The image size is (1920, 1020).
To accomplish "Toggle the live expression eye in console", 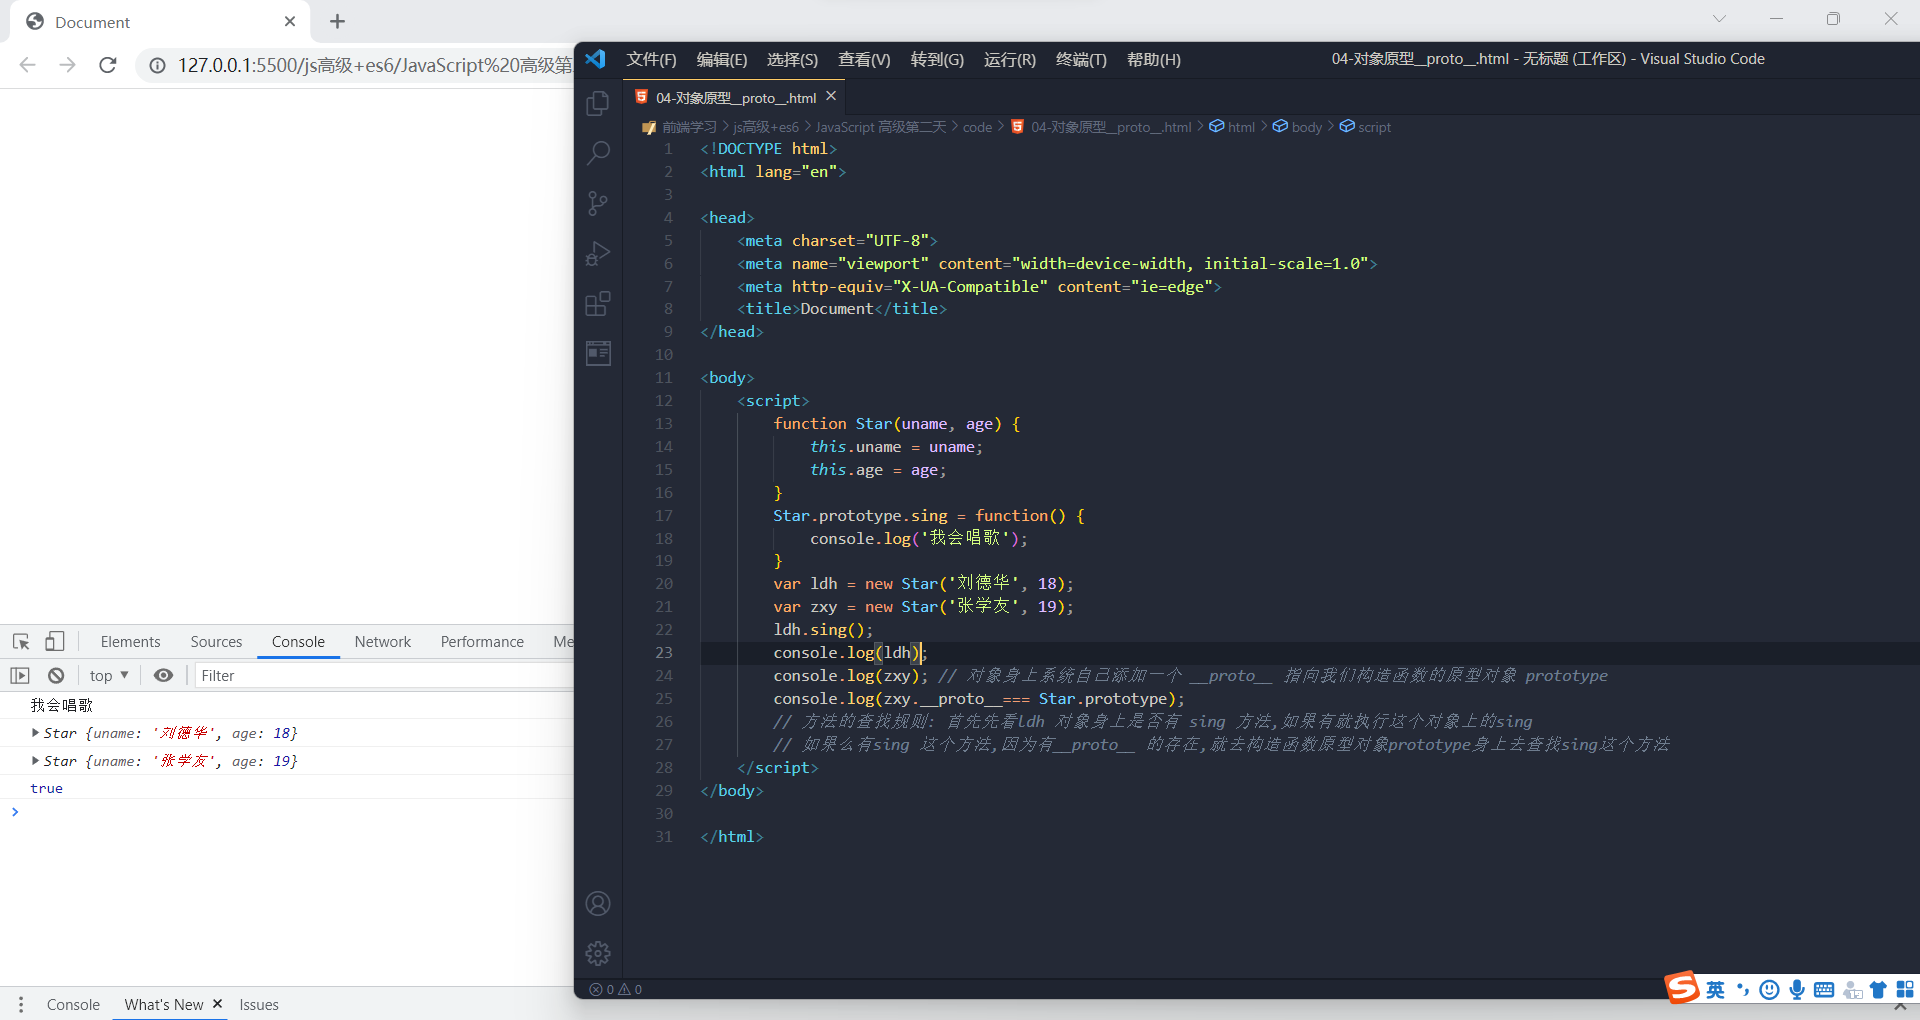I will tap(164, 675).
